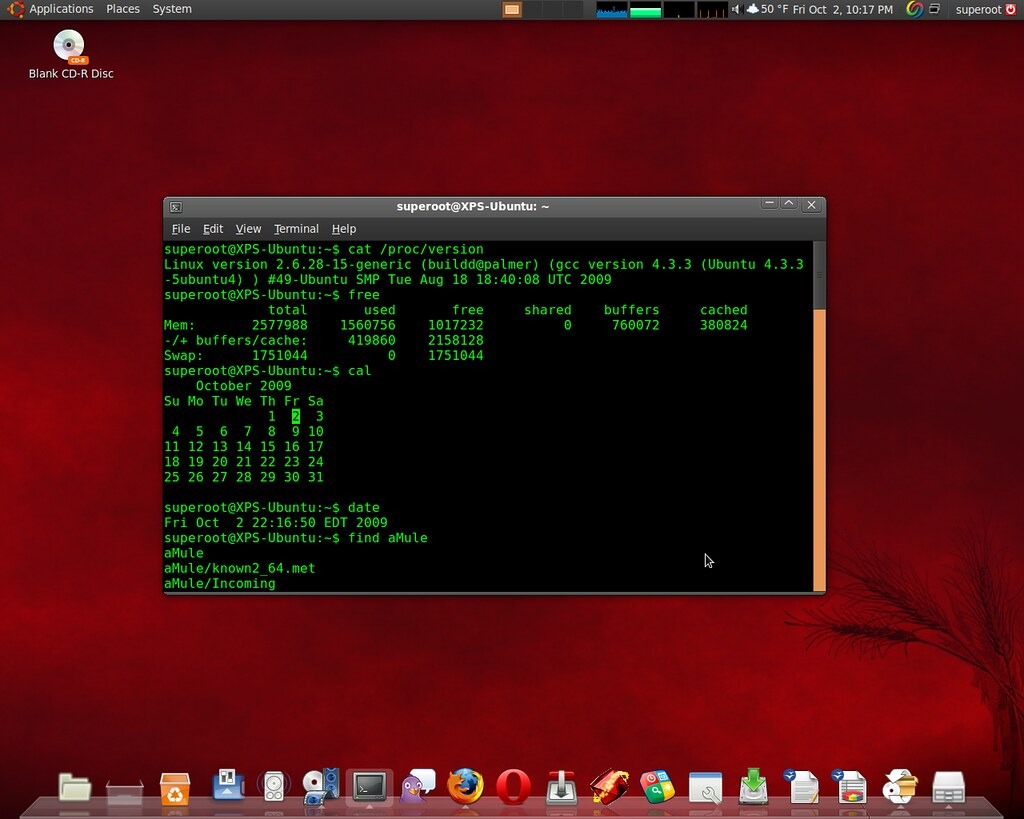This screenshot has width=1024, height=819.
Task: Click the date and time clock applet
Action: 842,9
